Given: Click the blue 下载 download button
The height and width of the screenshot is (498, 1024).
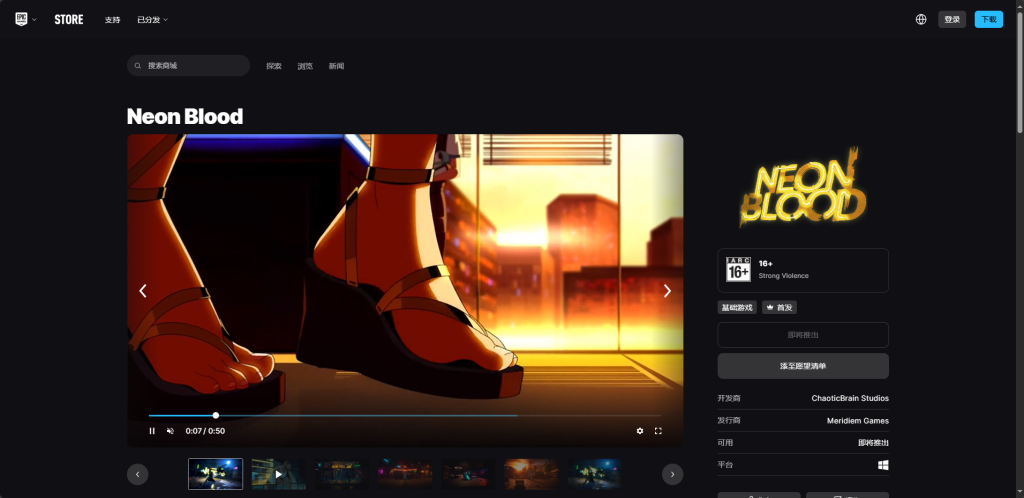Looking at the screenshot, I should [989, 20].
